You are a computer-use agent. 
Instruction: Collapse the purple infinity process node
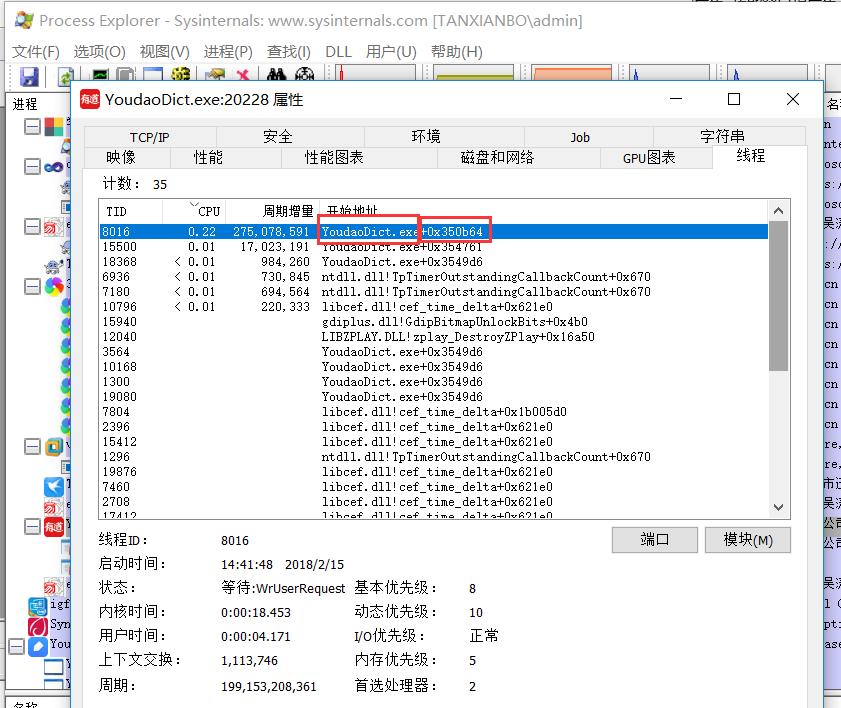[32, 167]
